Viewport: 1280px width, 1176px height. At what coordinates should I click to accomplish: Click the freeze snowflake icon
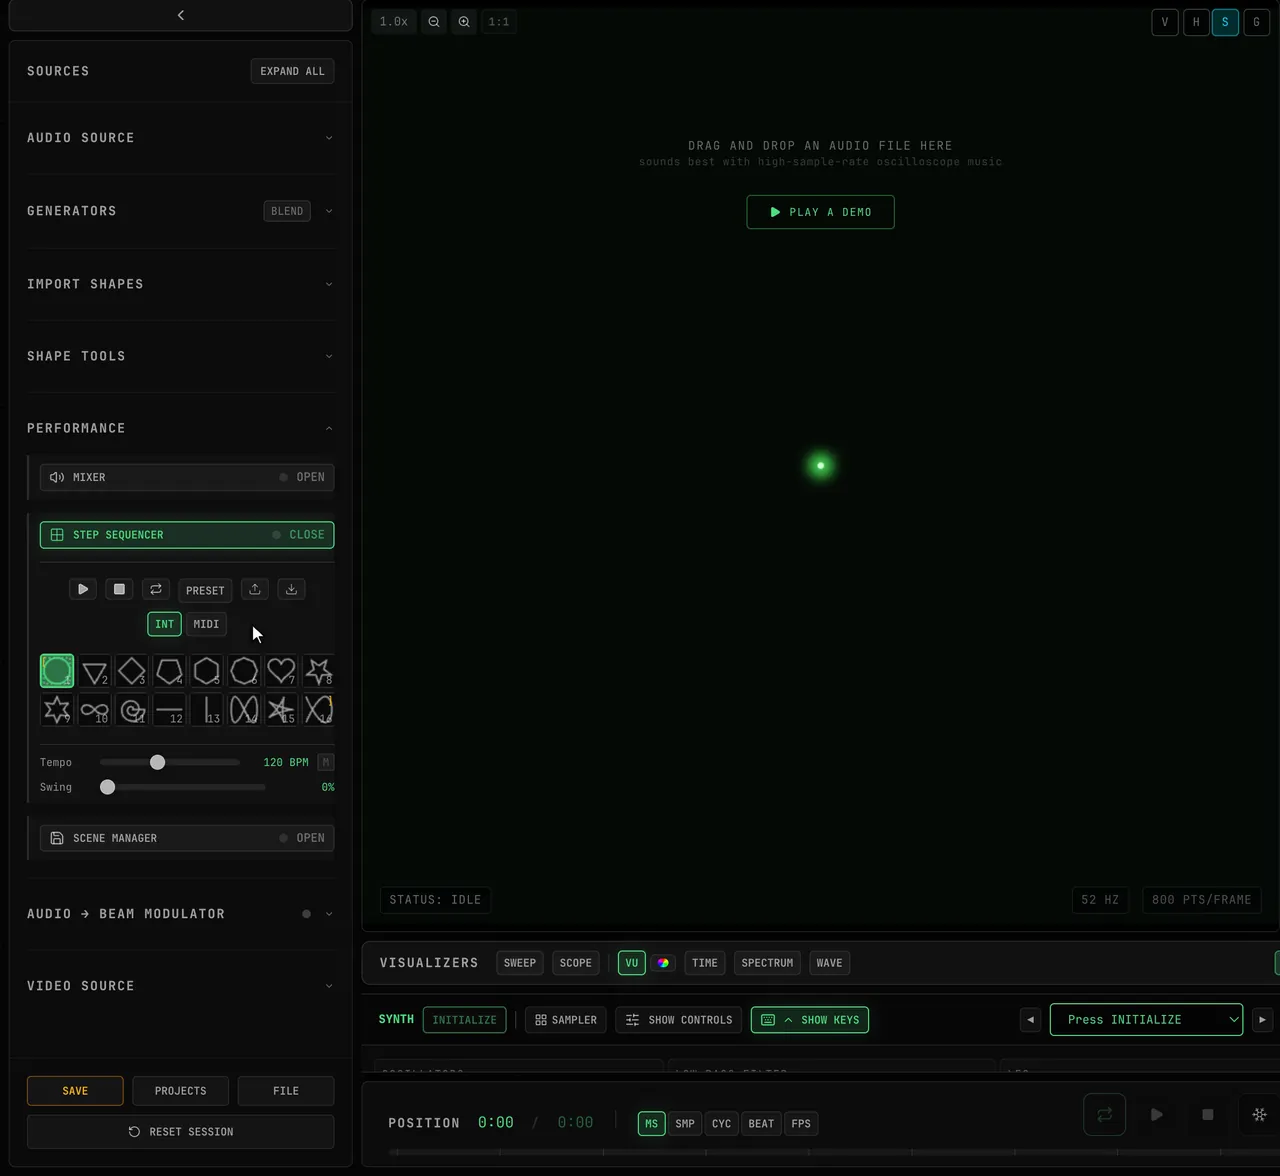[1259, 1114]
